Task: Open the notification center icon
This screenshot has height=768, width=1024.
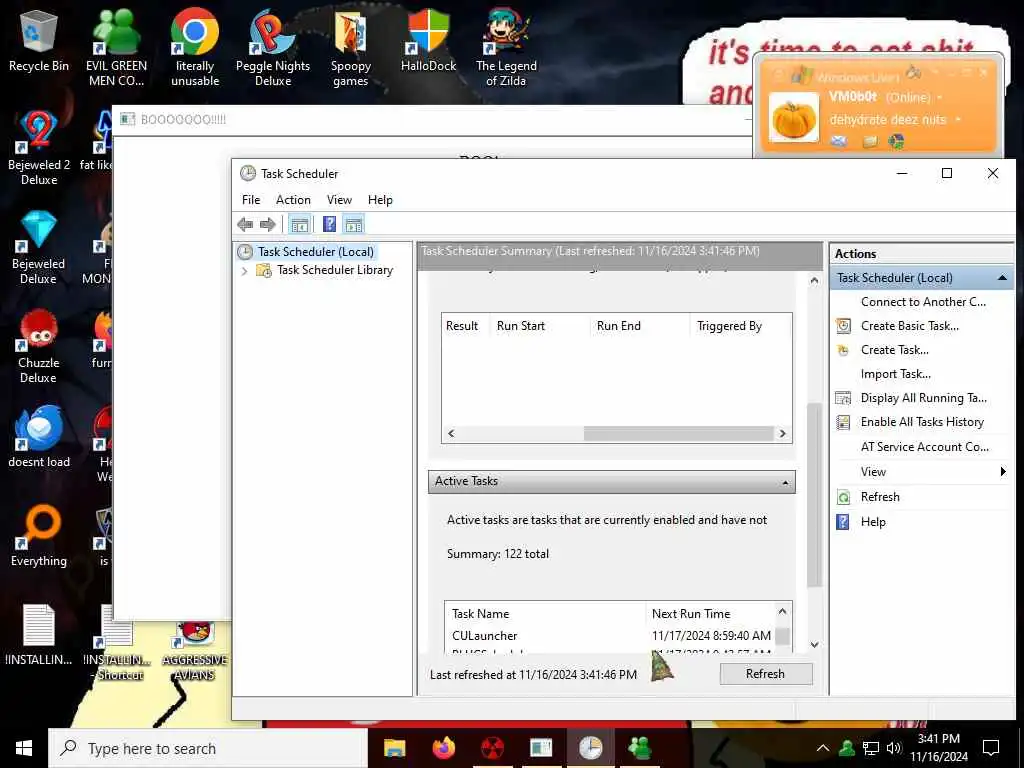Action: [x=991, y=748]
